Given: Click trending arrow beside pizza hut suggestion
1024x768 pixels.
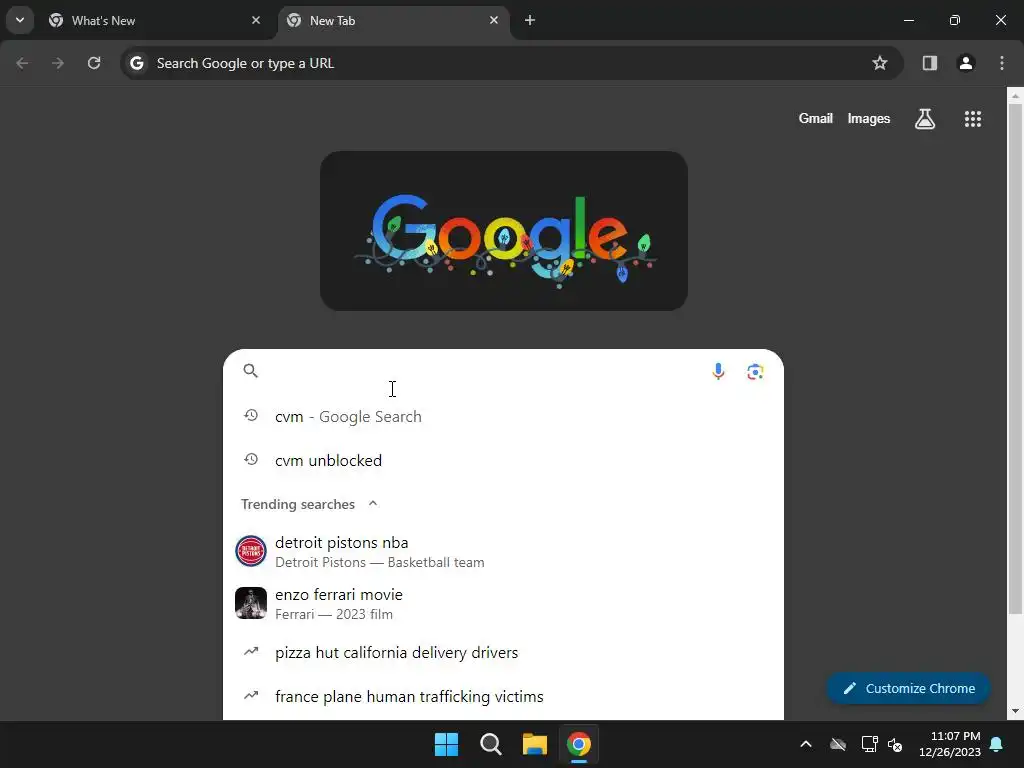Looking at the screenshot, I should click(x=251, y=651).
